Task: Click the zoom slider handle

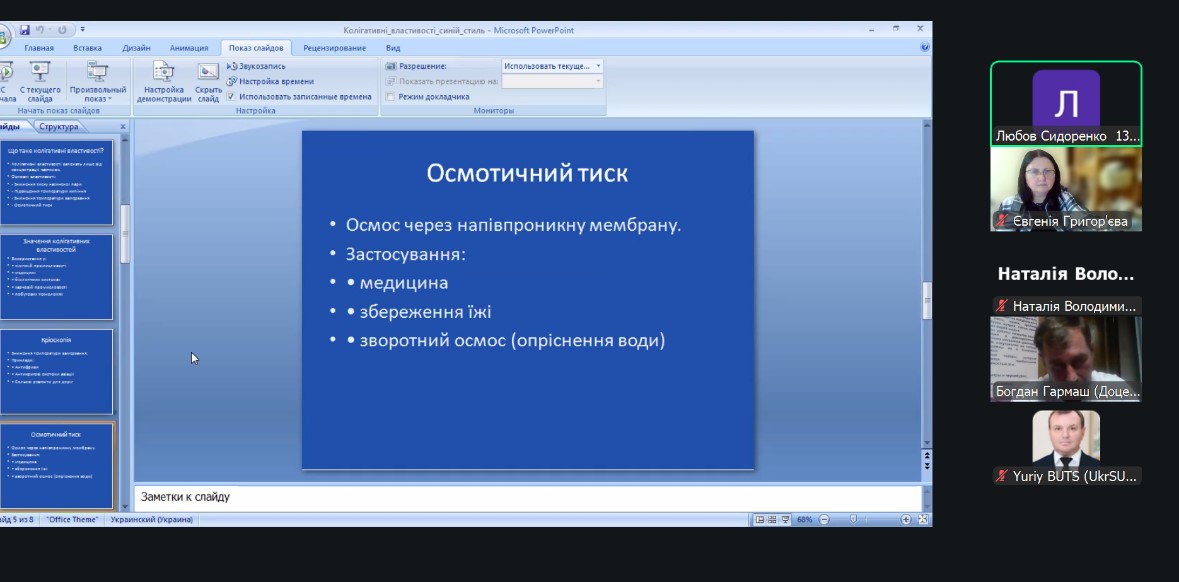Action: 853,520
